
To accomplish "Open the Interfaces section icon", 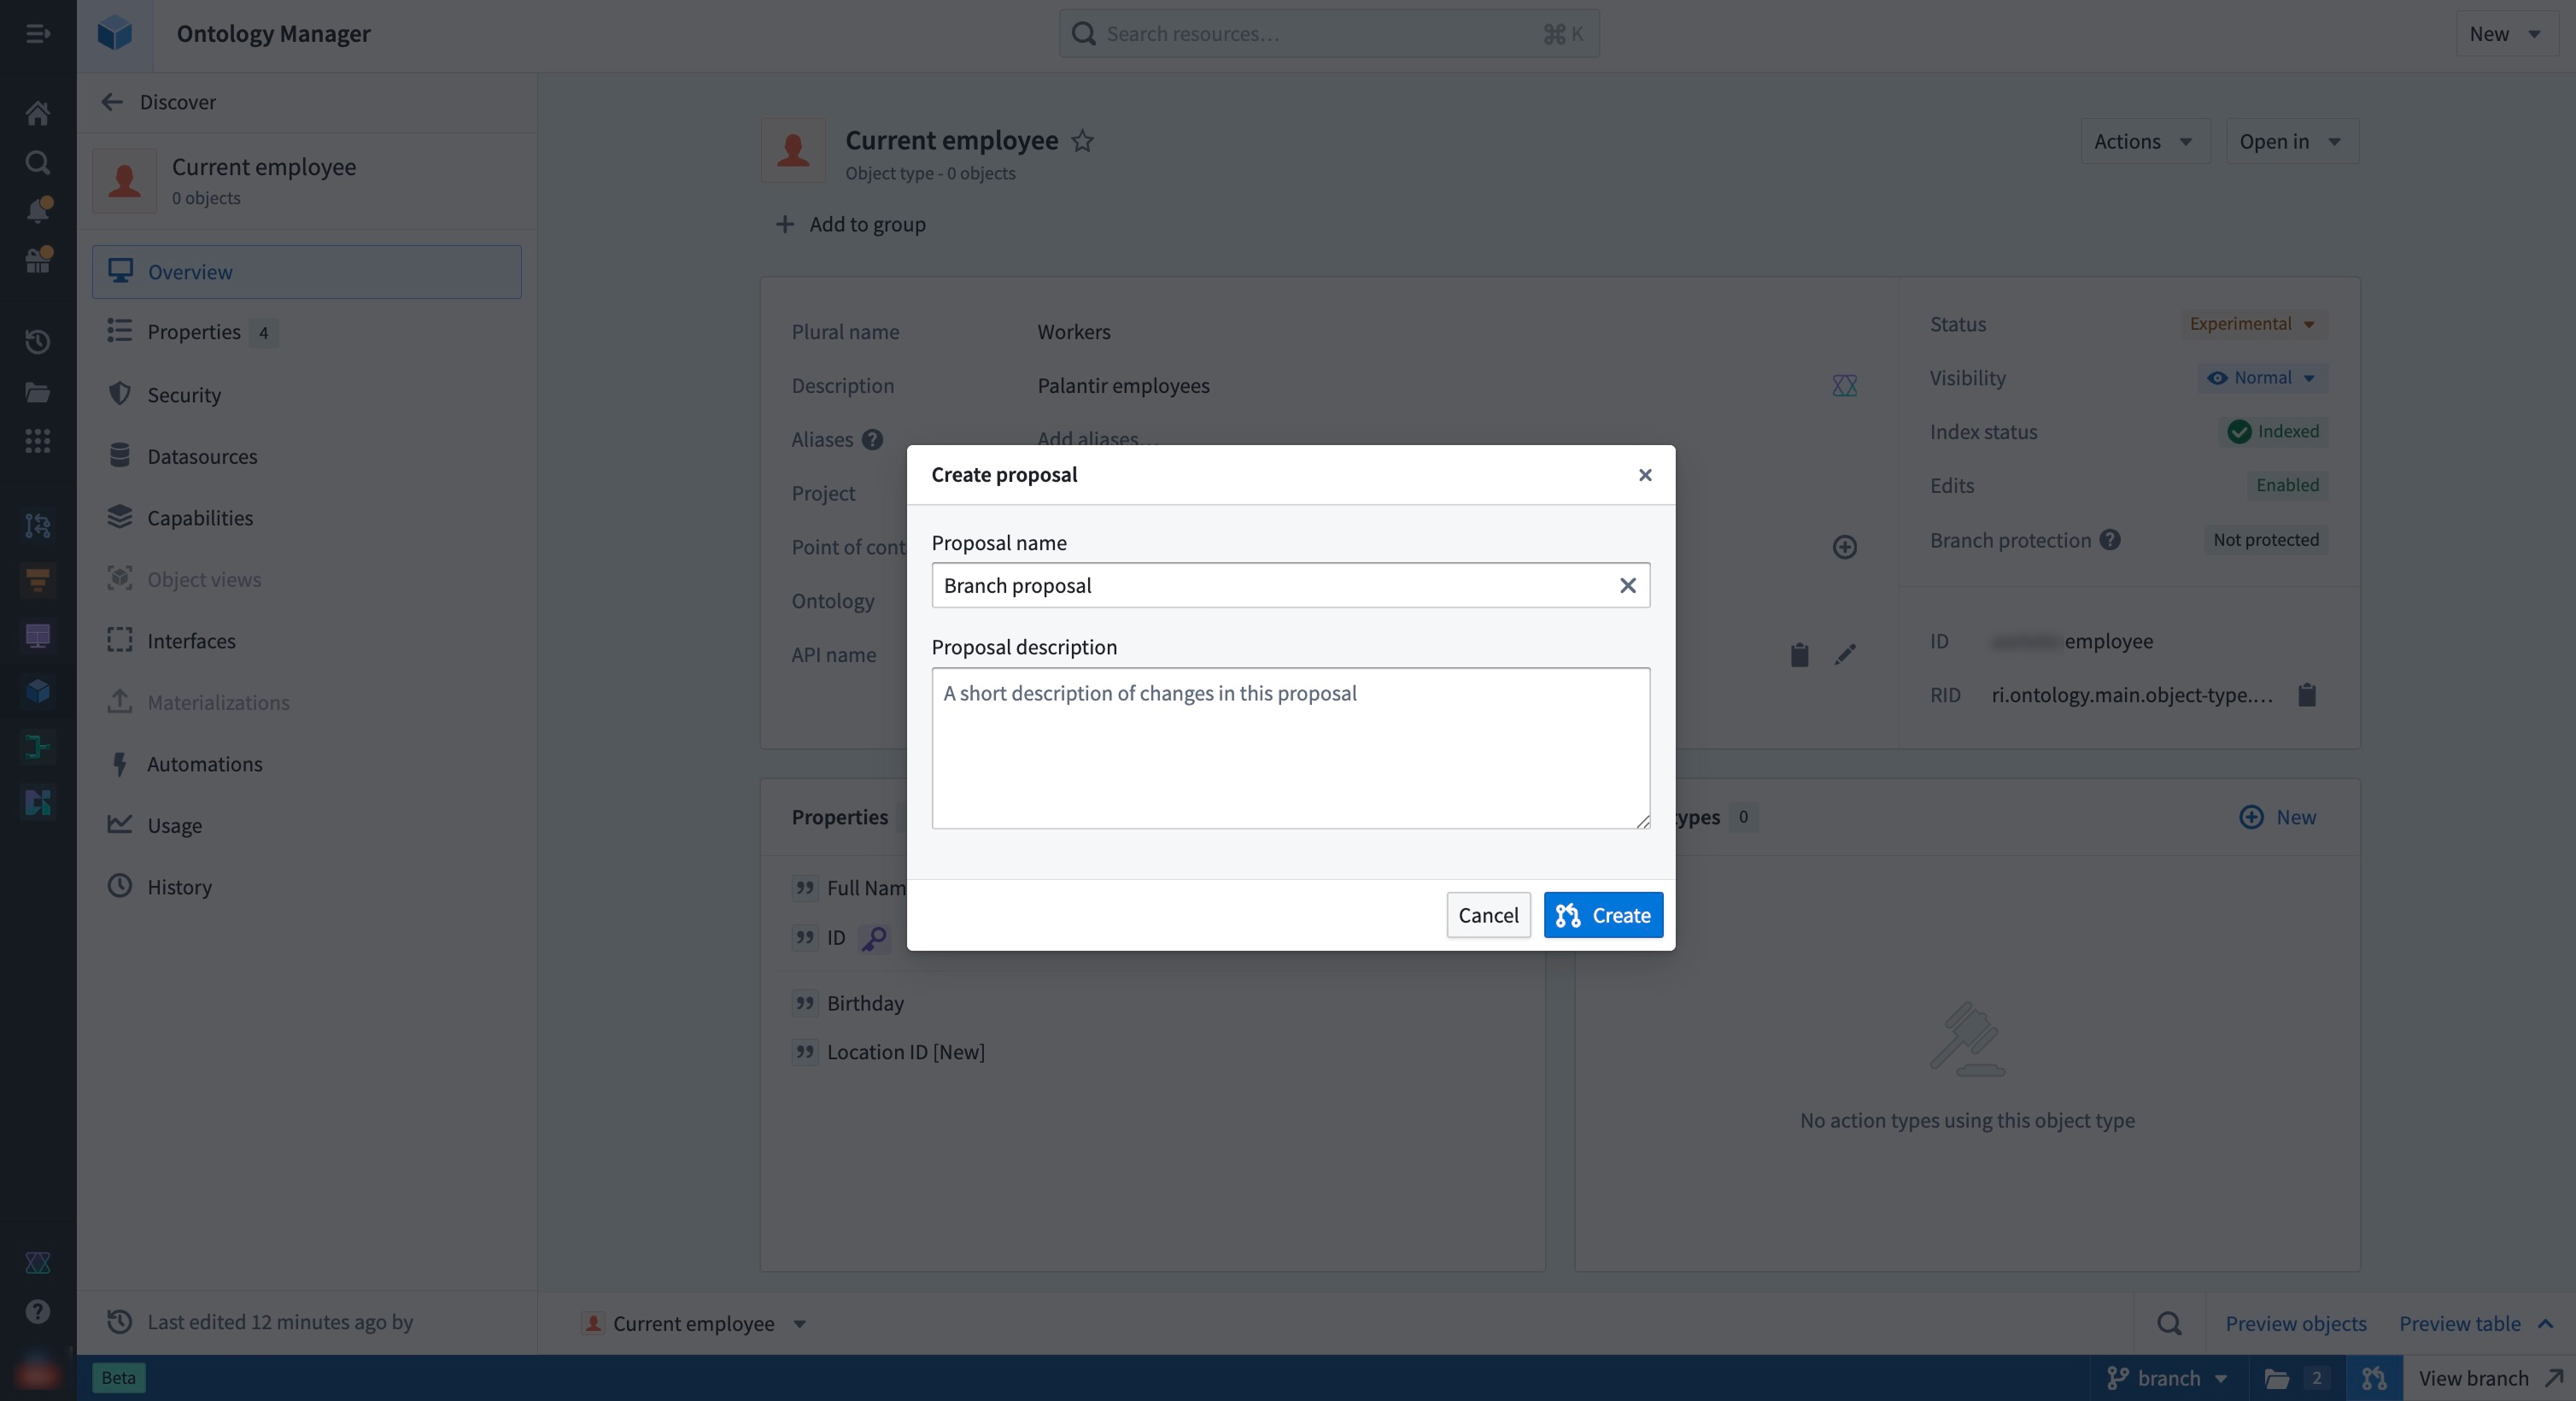I will click(119, 641).
